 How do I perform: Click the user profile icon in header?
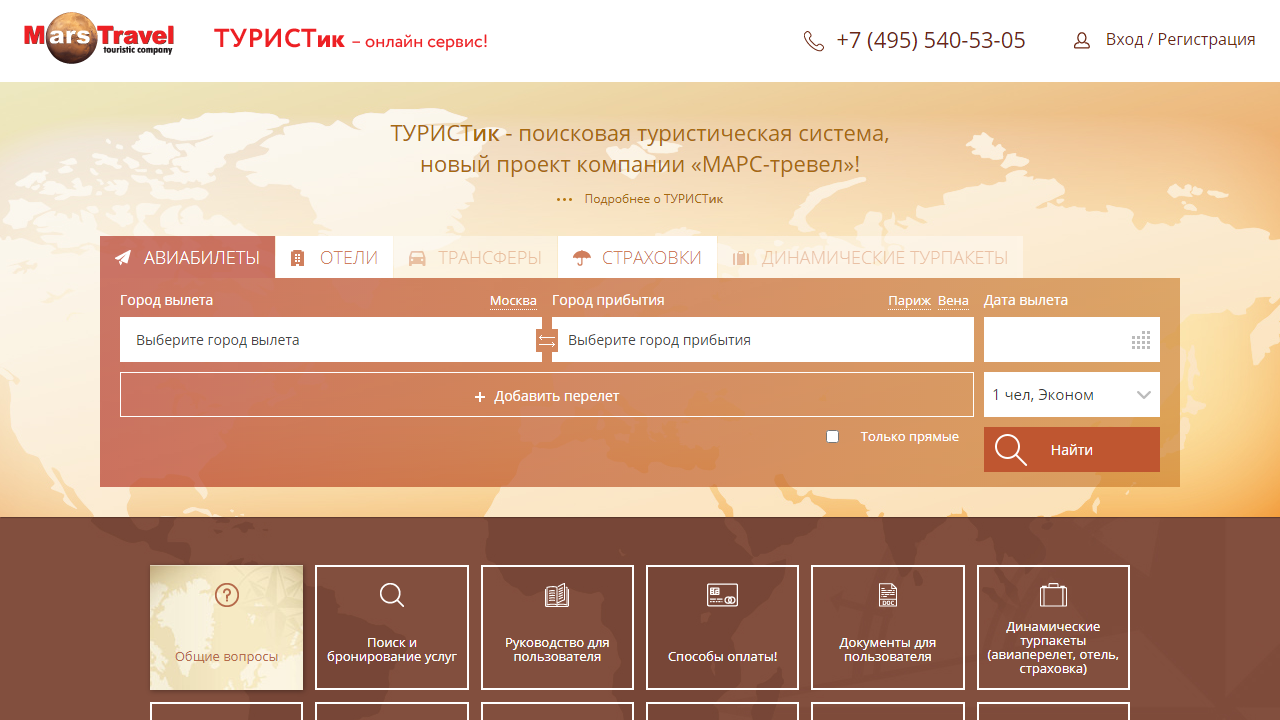(1081, 41)
